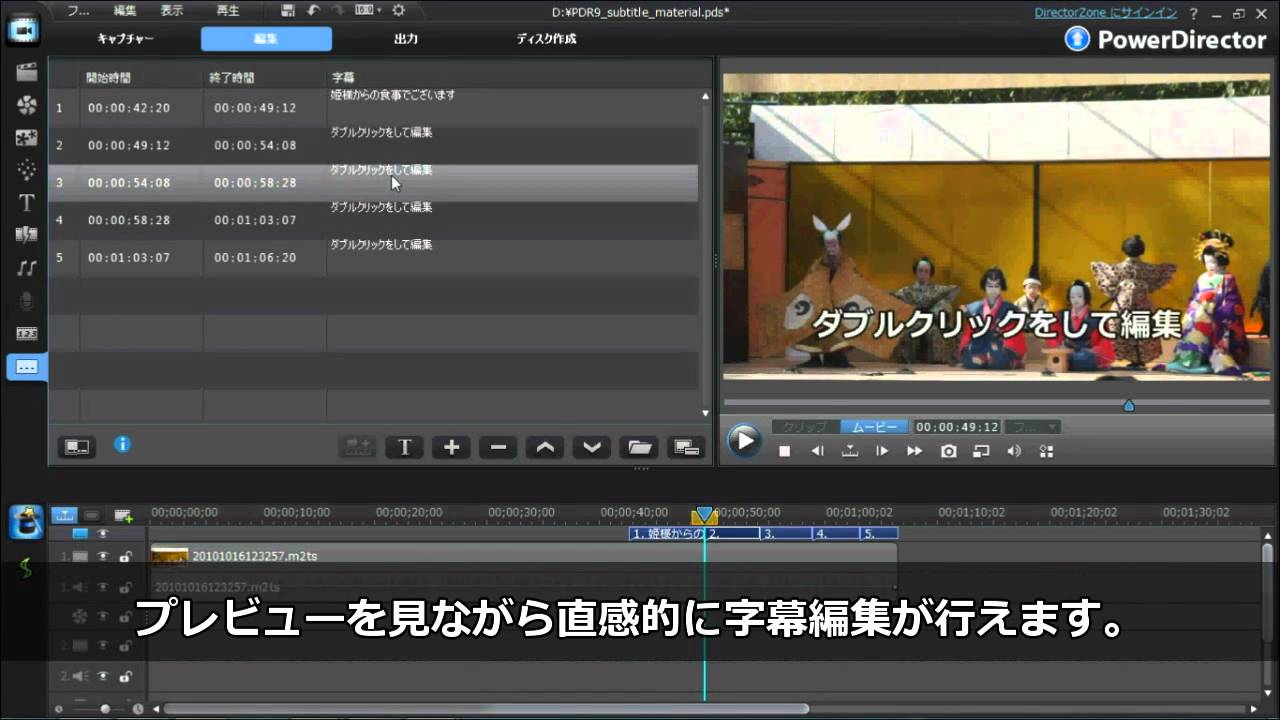1280x720 pixels.
Task: Fast forward the preview
Action: point(914,451)
